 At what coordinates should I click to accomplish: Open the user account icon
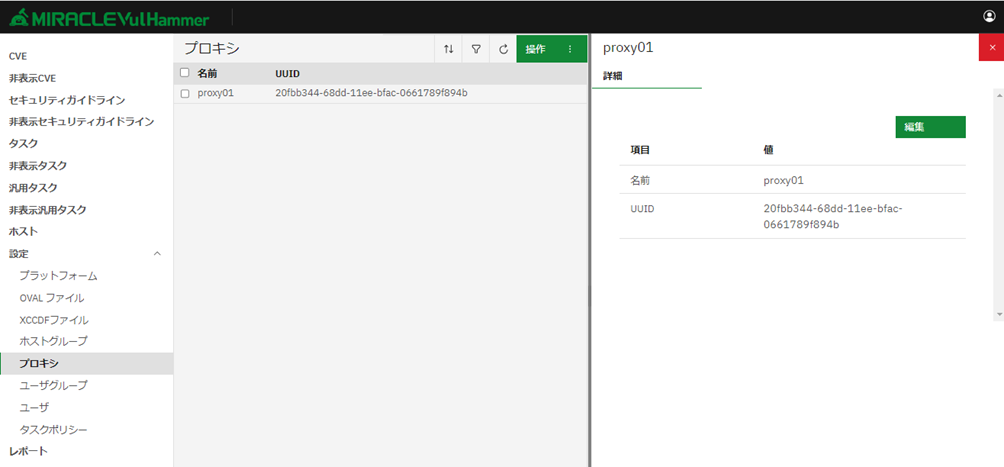[x=989, y=16]
